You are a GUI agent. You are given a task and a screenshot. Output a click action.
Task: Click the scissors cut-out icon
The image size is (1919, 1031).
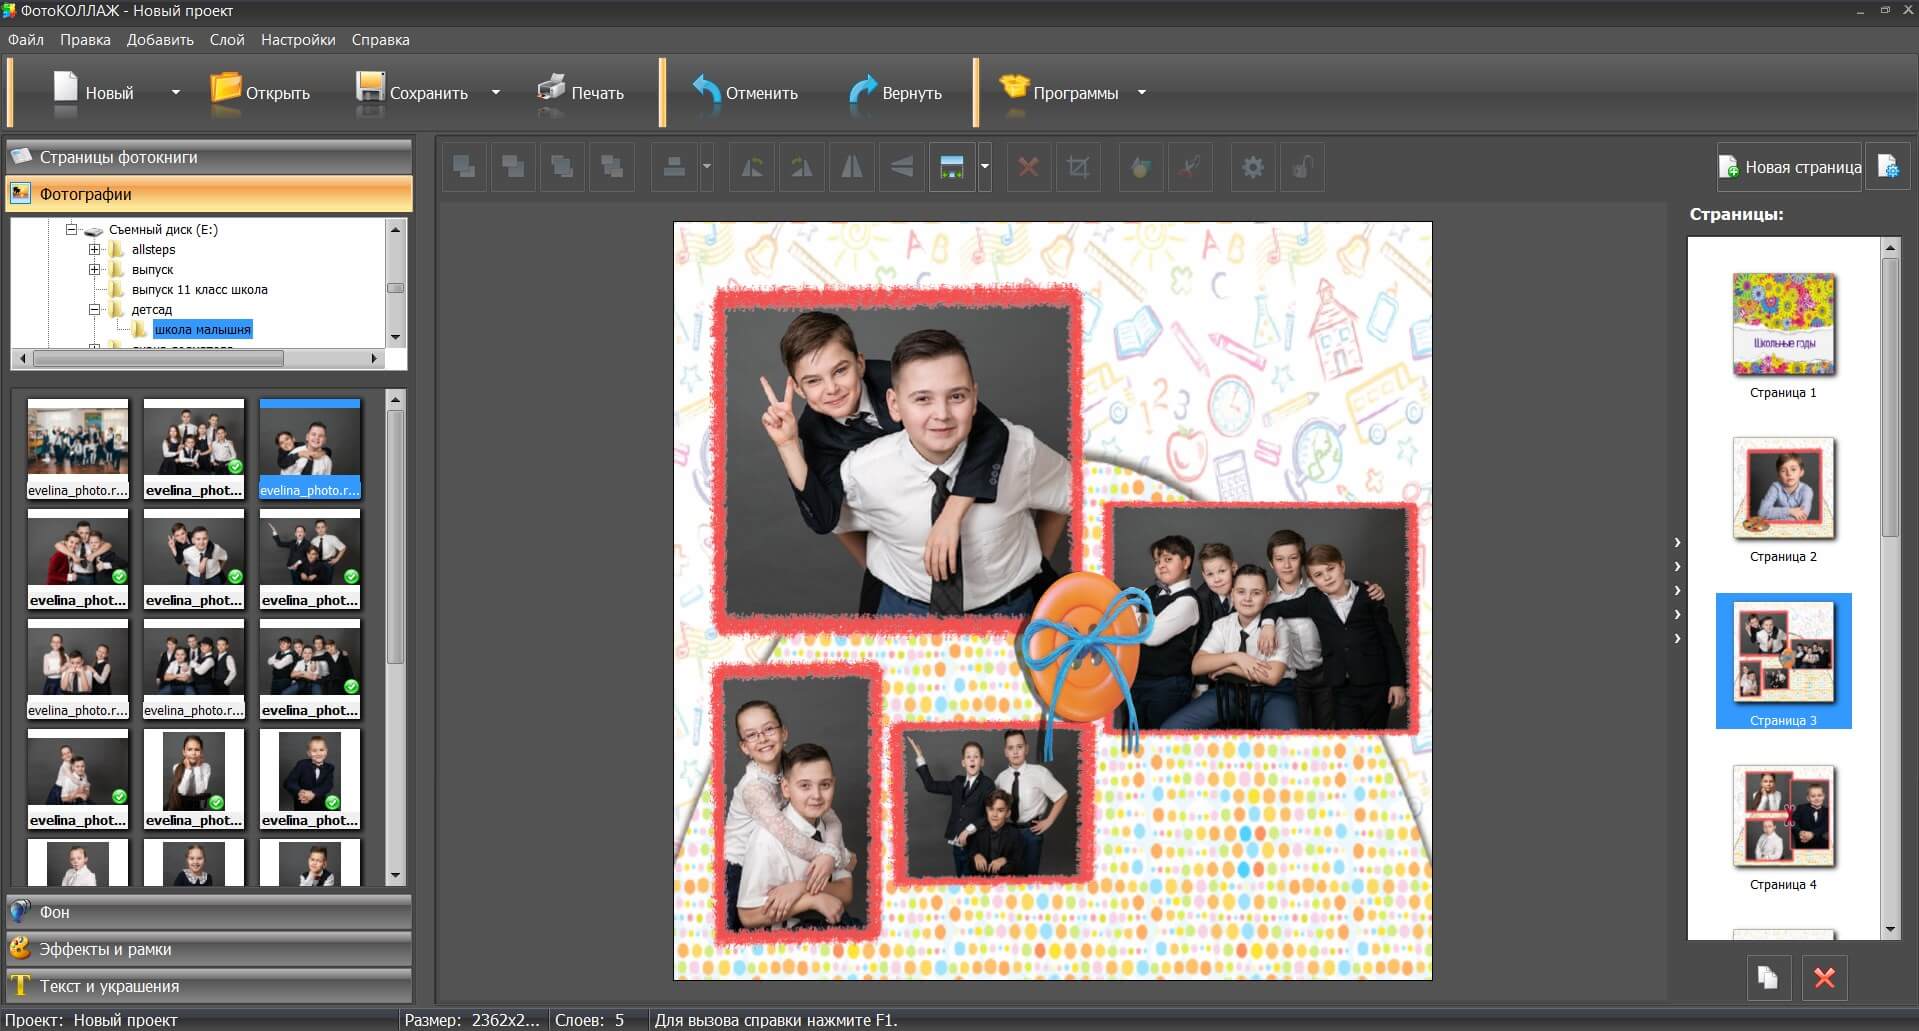[x=1190, y=167]
